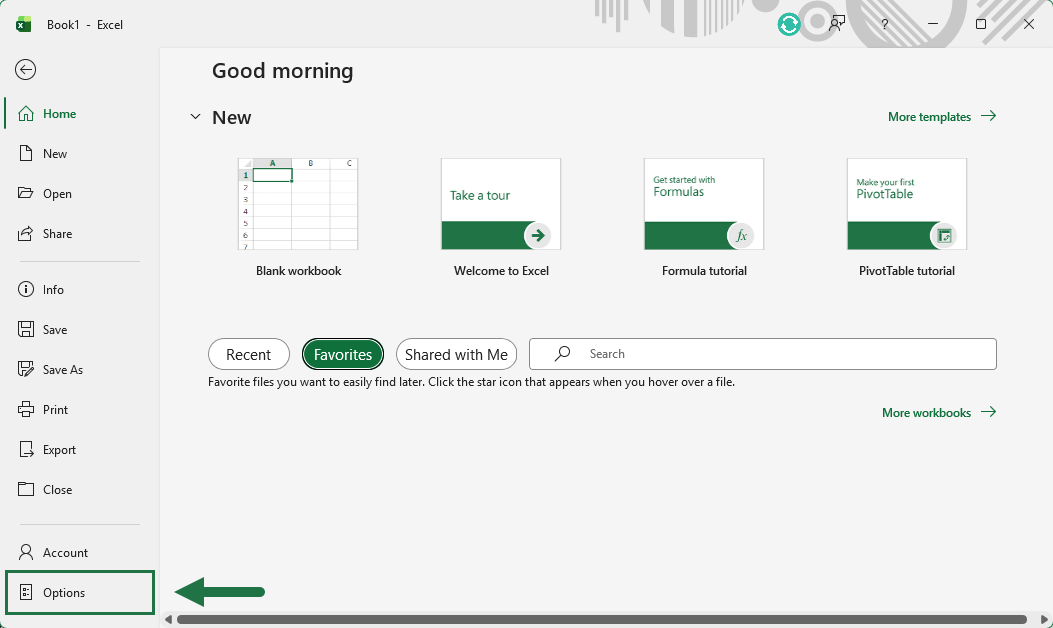This screenshot has height=628, width=1053.
Task: Click the Close folder icon in sidebar
Action: coord(26,489)
